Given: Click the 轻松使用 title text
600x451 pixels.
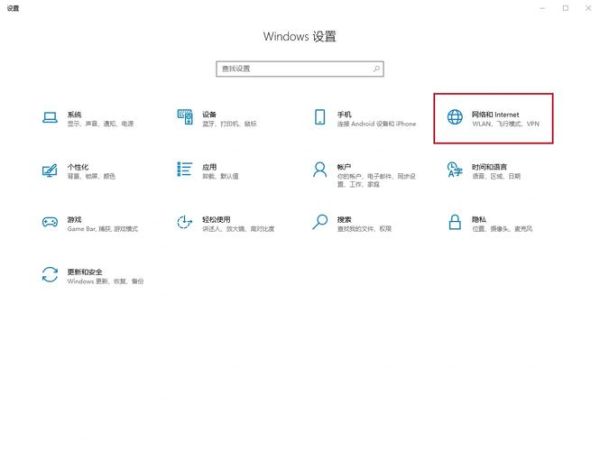Looking at the screenshot, I should pyautogui.click(x=216, y=220).
